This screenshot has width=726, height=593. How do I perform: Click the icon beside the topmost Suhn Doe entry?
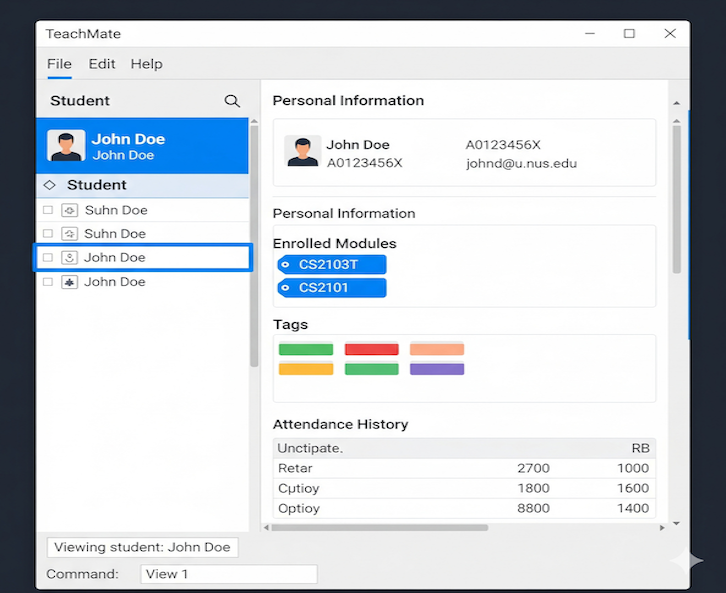click(x=69, y=211)
